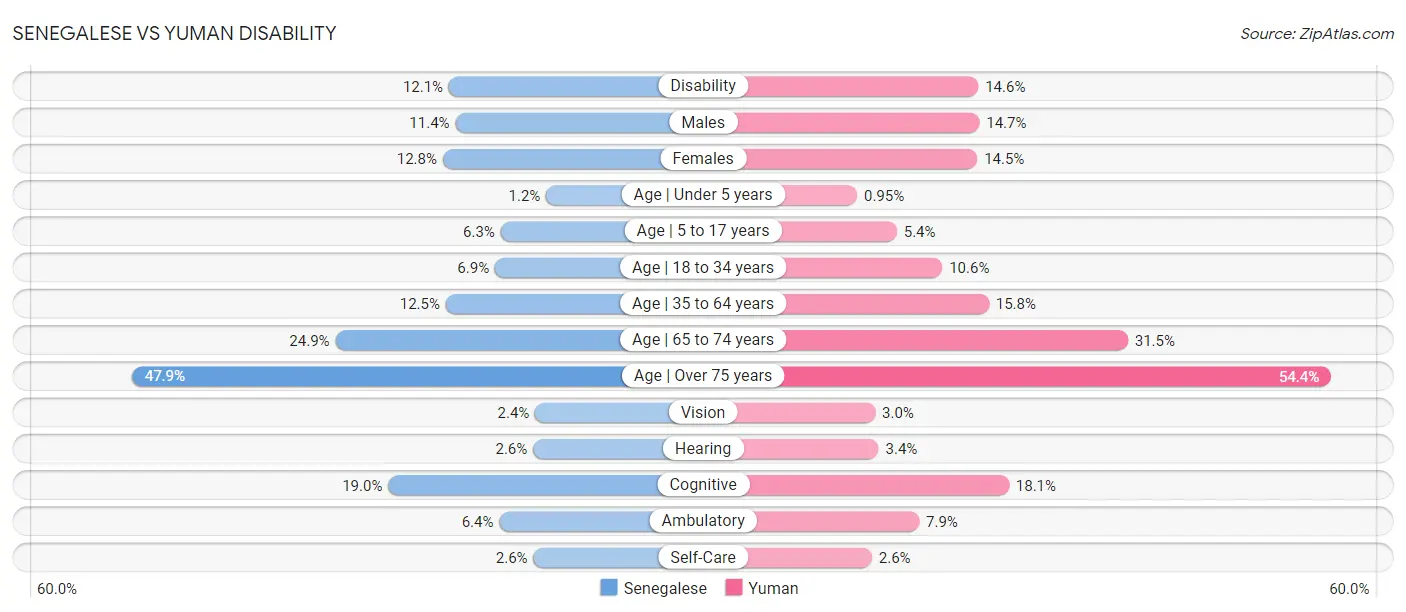This screenshot has width=1406, height=612.
Task: Select the Senegalese legend label
Action: click(x=665, y=588)
